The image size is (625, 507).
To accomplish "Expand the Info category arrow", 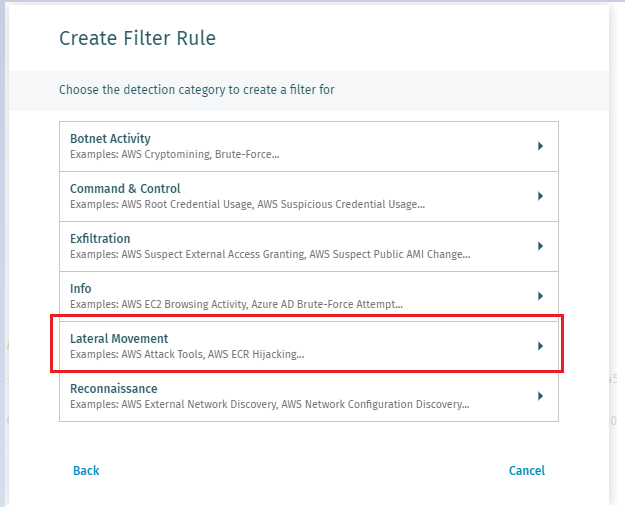I will click(x=540, y=296).
